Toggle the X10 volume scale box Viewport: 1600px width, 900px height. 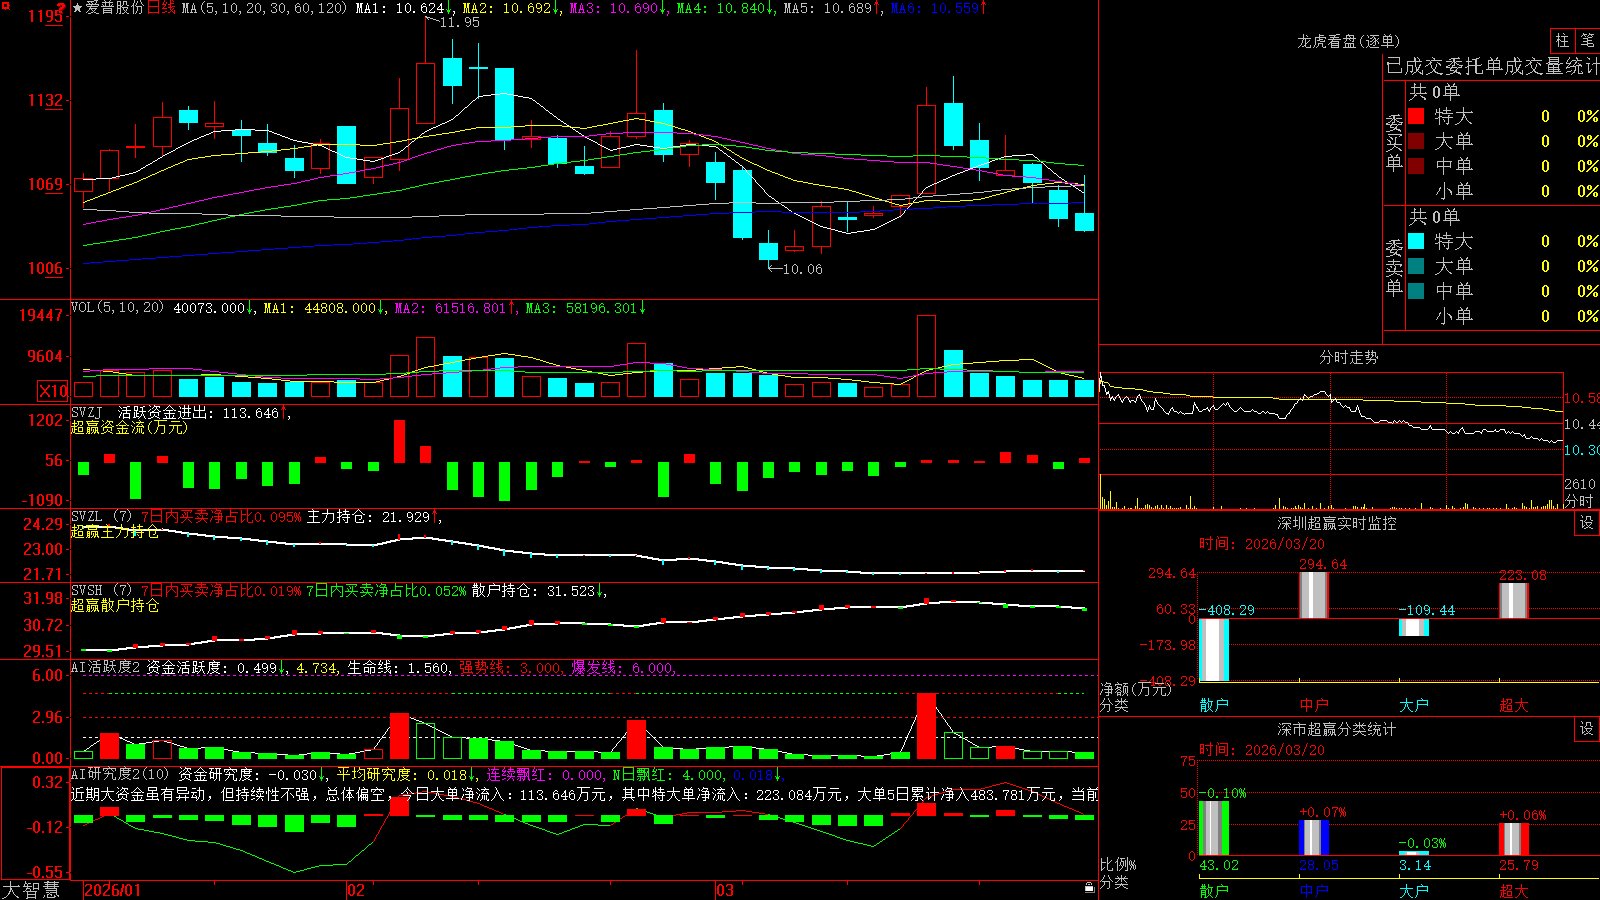tap(53, 391)
